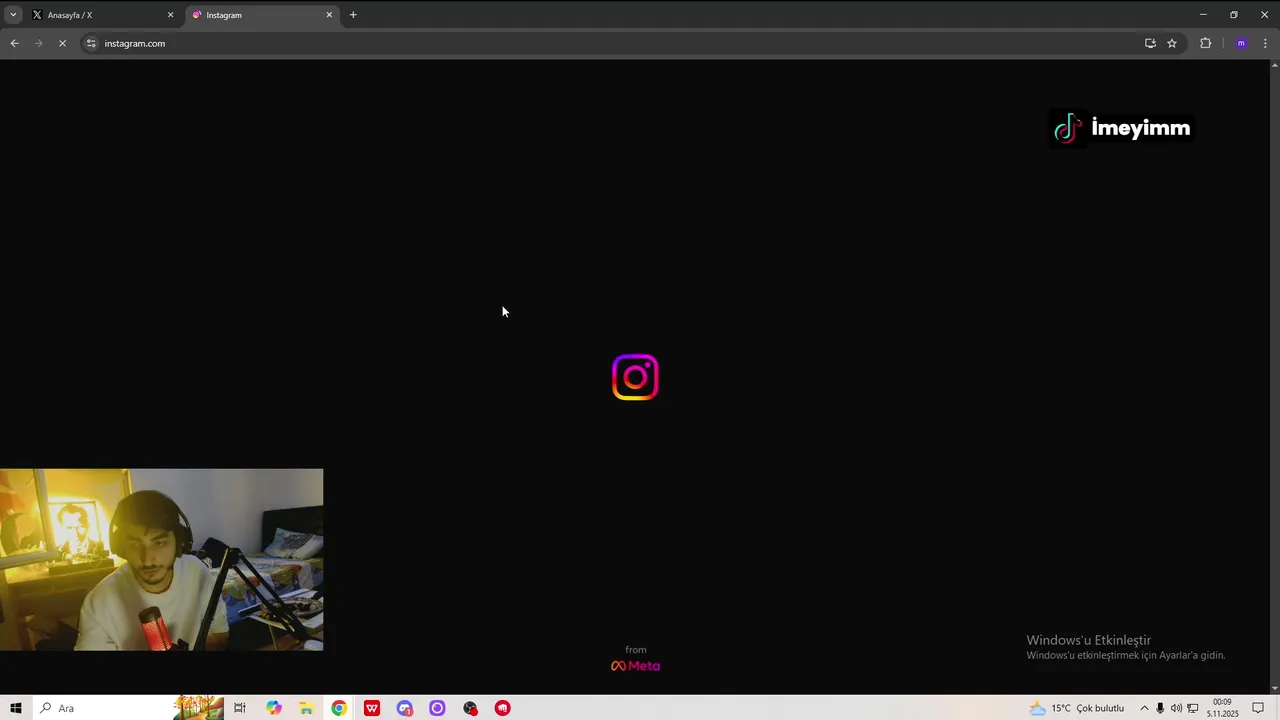The image size is (1280, 720).
Task: Open the red WPS Office taskbar icon
Action: [372, 708]
